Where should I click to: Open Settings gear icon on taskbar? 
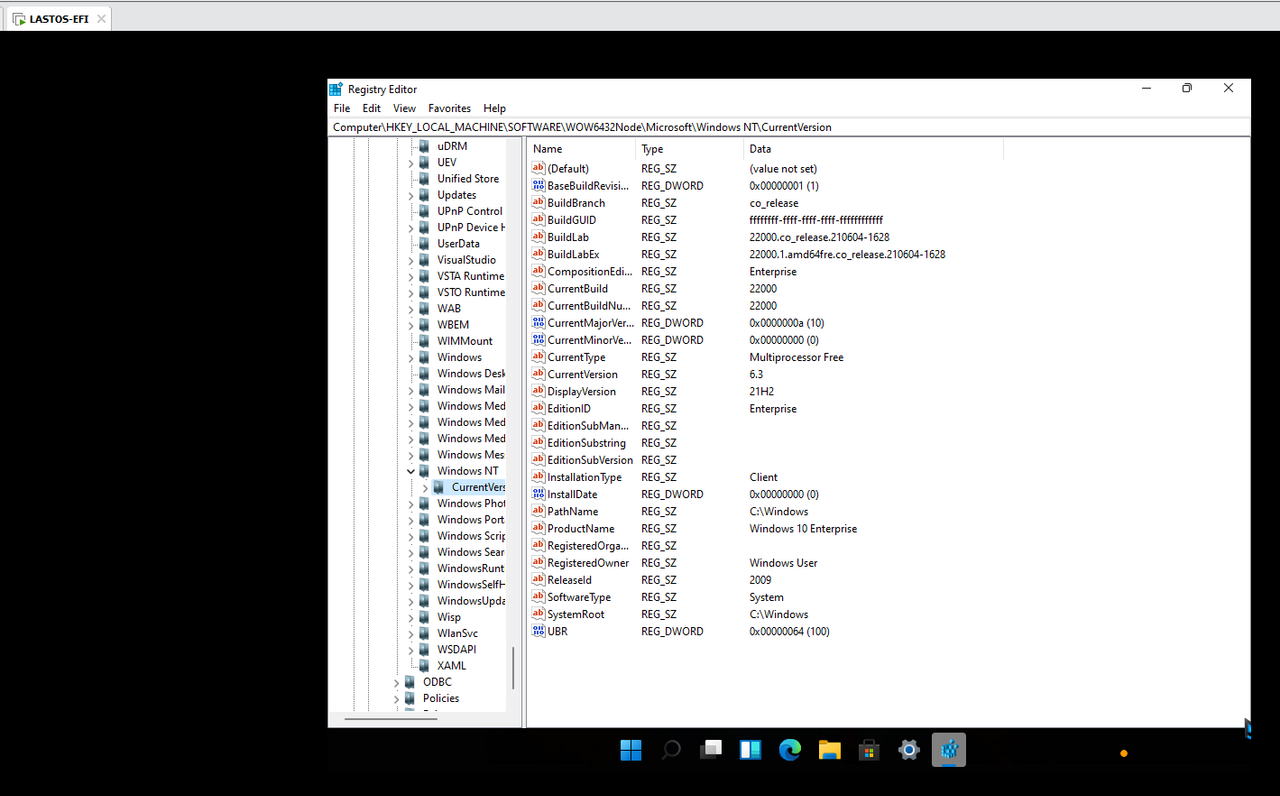click(x=909, y=750)
